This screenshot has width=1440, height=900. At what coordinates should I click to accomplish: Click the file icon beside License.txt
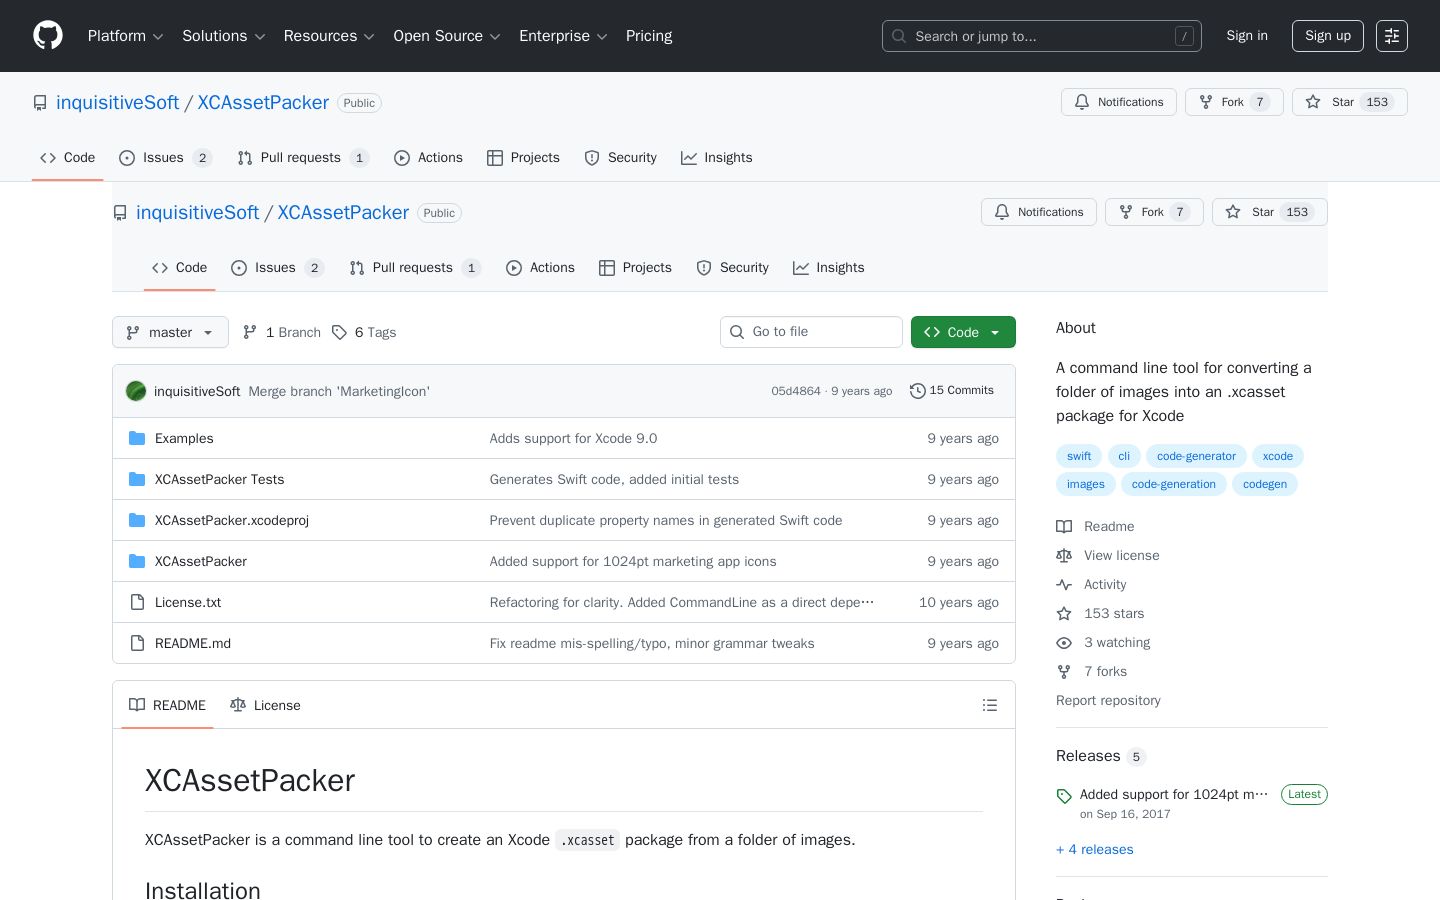(137, 602)
